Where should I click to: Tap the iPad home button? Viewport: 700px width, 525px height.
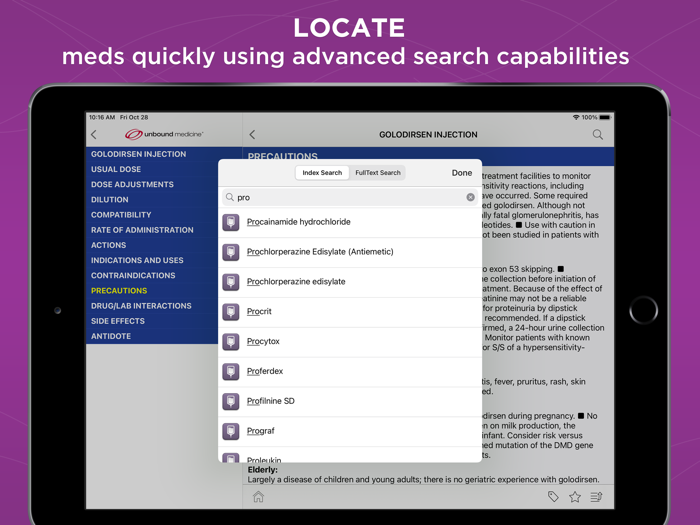[x=643, y=310]
